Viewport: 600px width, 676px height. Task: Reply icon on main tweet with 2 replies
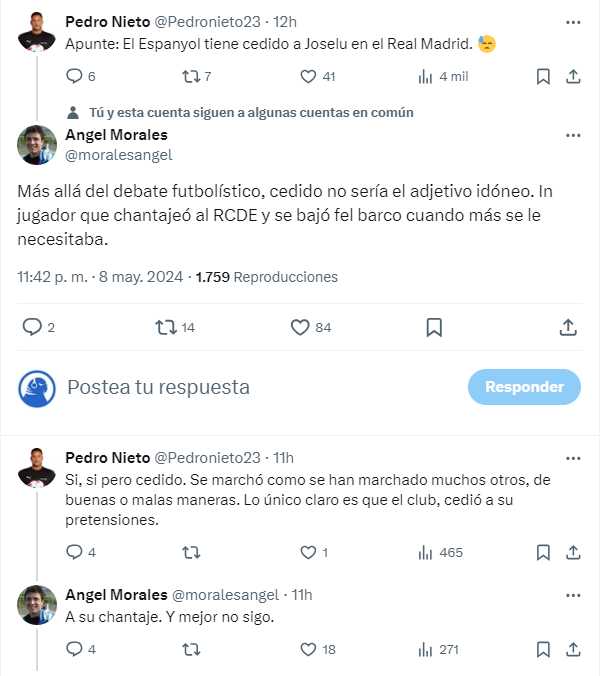coord(32,327)
